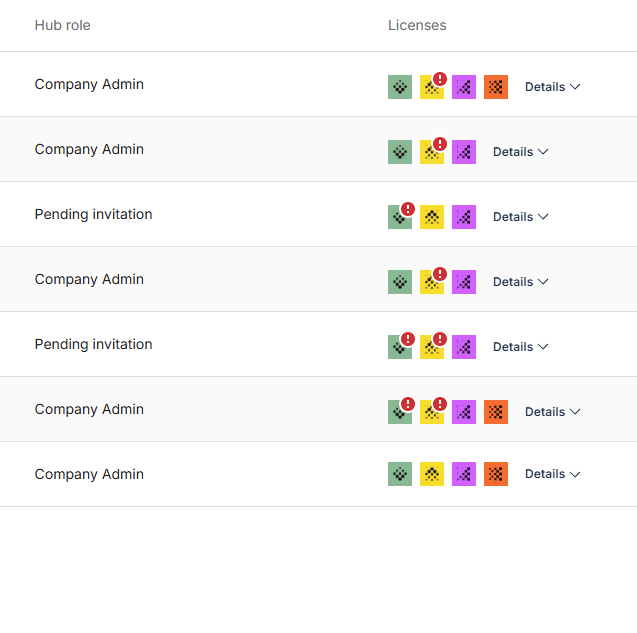The width and height of the screenshot is (637, 633).
Task: Click purple license icon in last row
Action: click(x=464, y=474)
